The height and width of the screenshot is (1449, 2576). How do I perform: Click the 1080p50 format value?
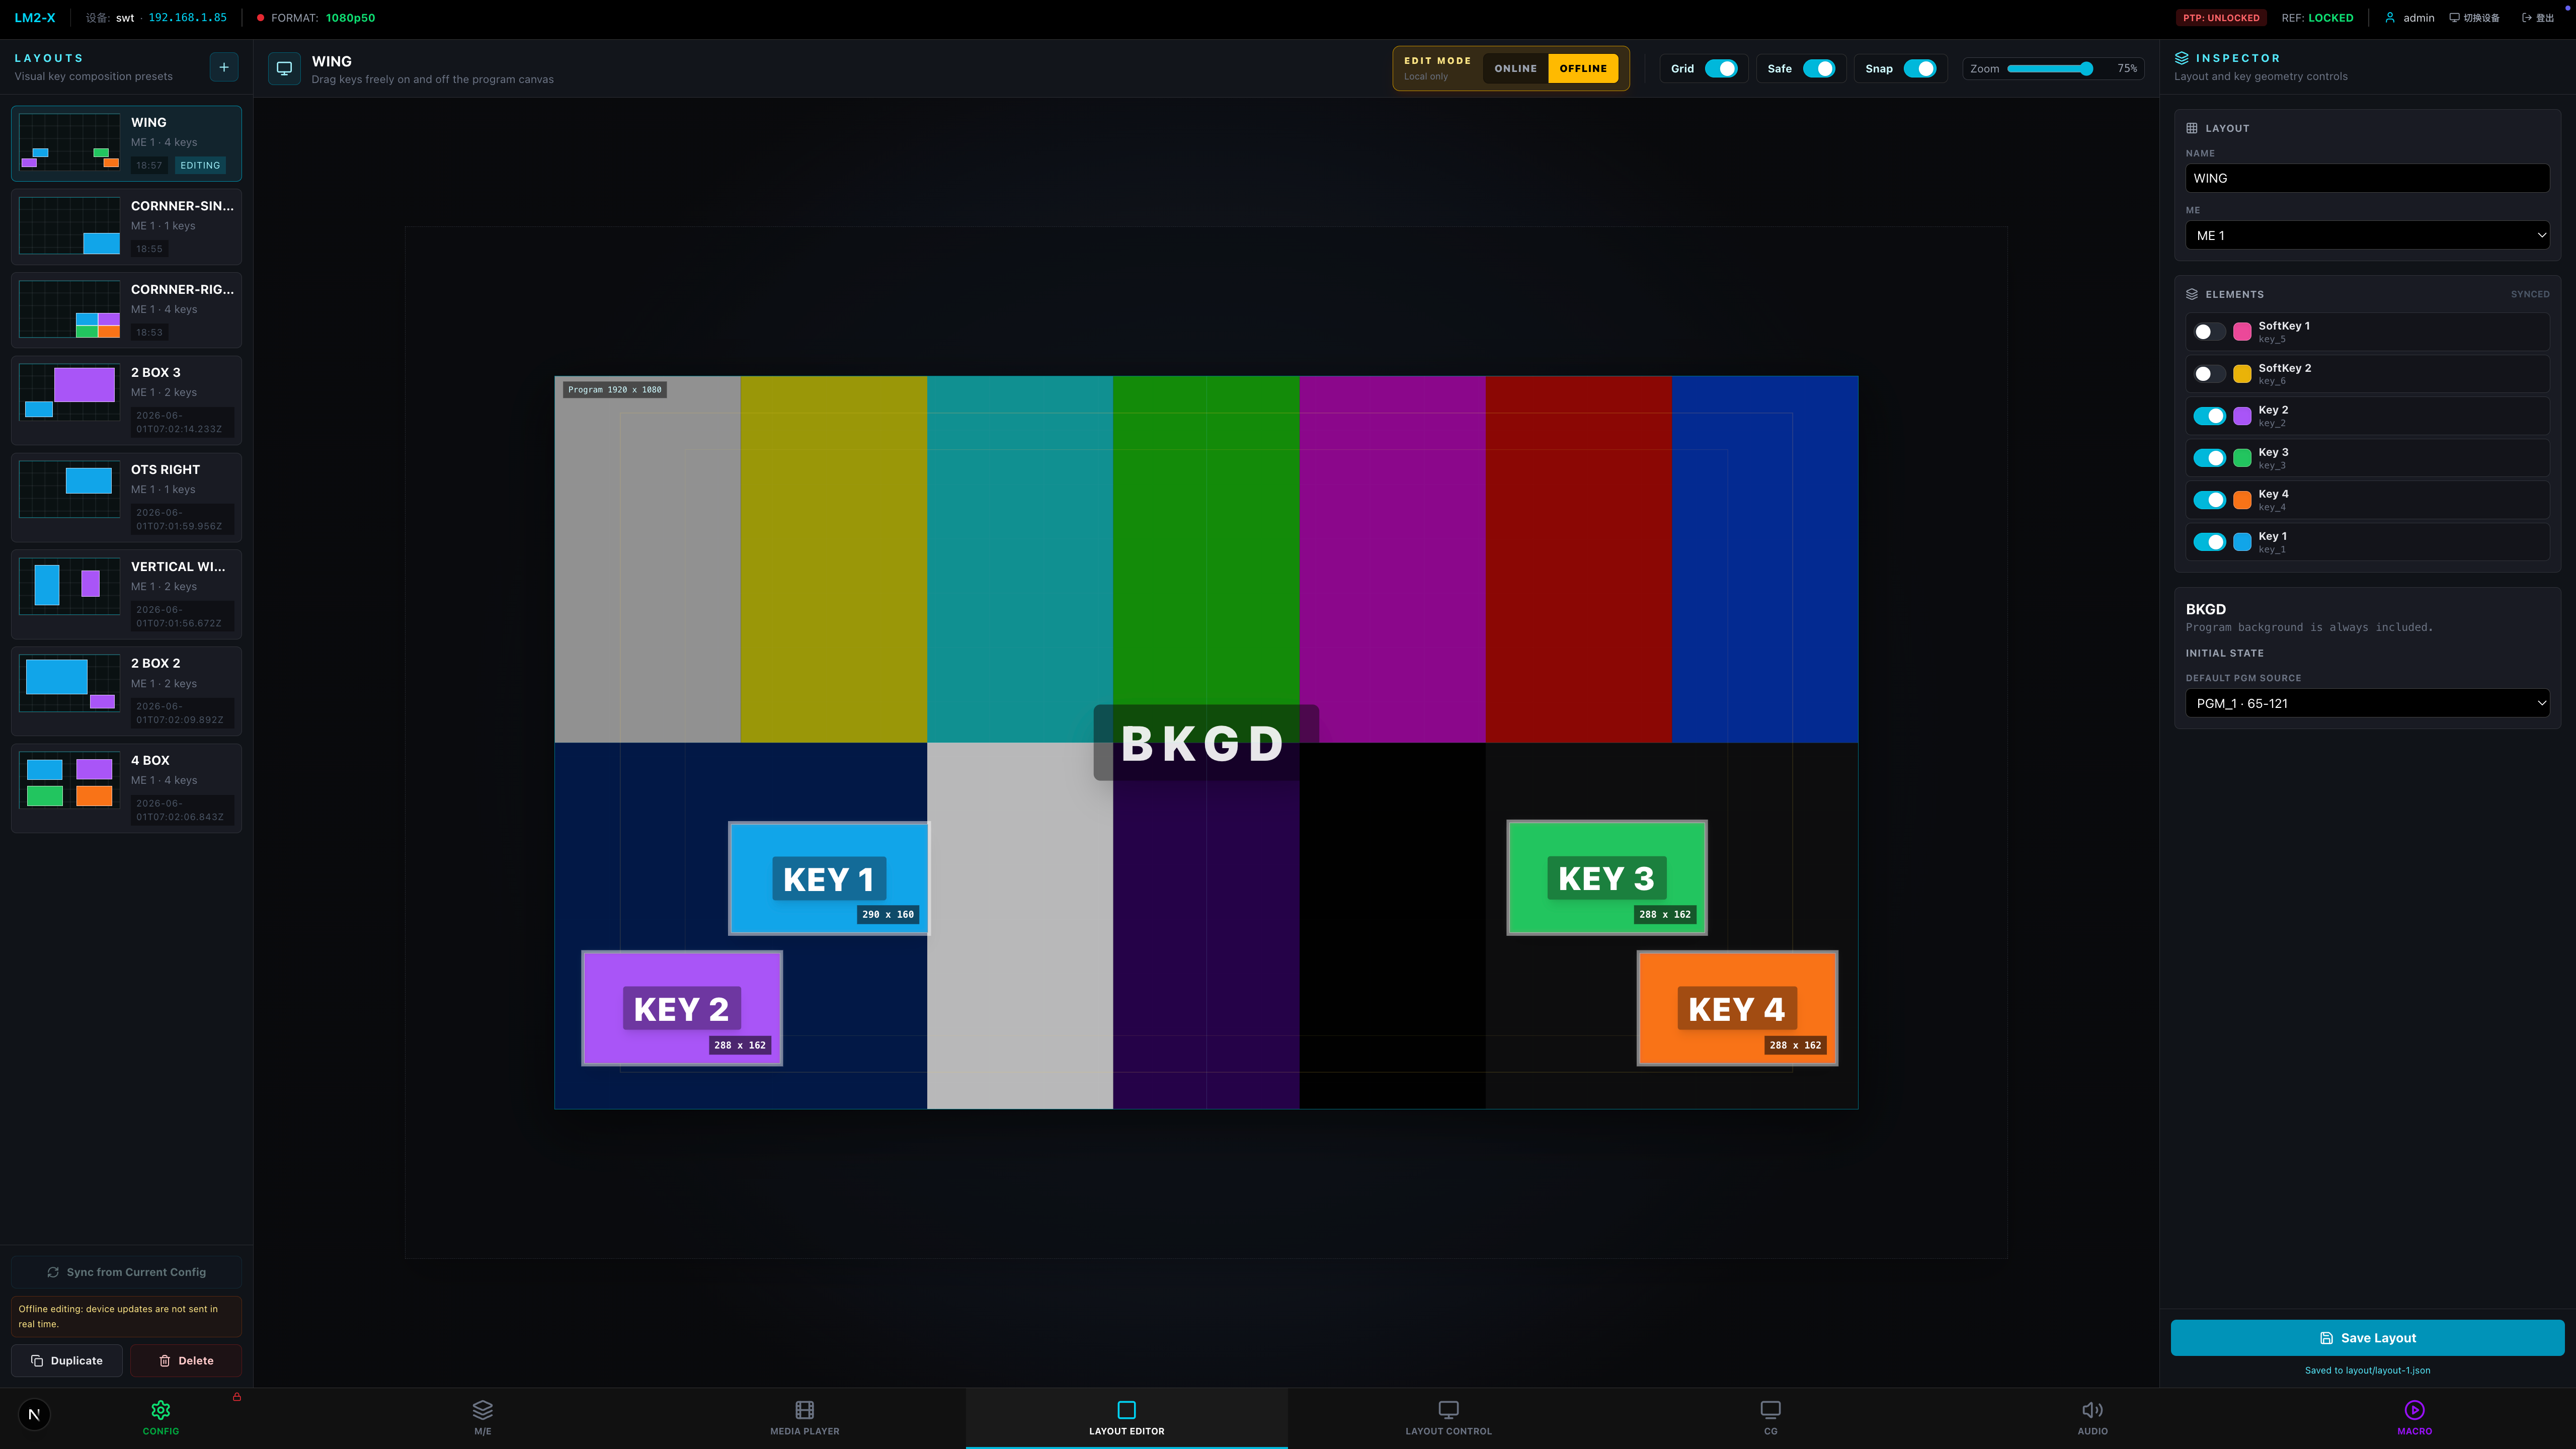pos(350,18)
